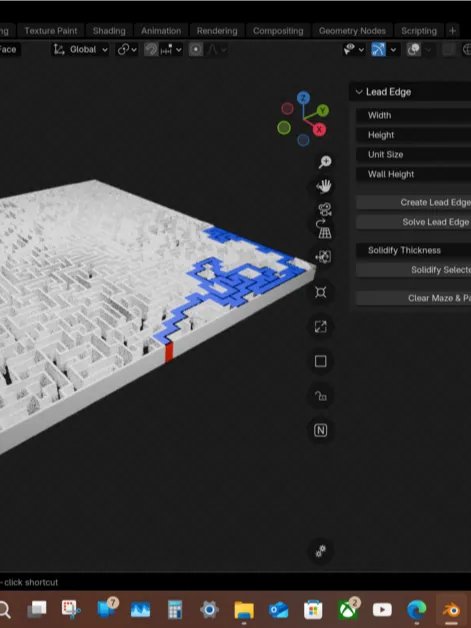This screenshot has width=471, height=628.
Task: Open Calculator from the taskbar
Action: [x=175, y=610]
